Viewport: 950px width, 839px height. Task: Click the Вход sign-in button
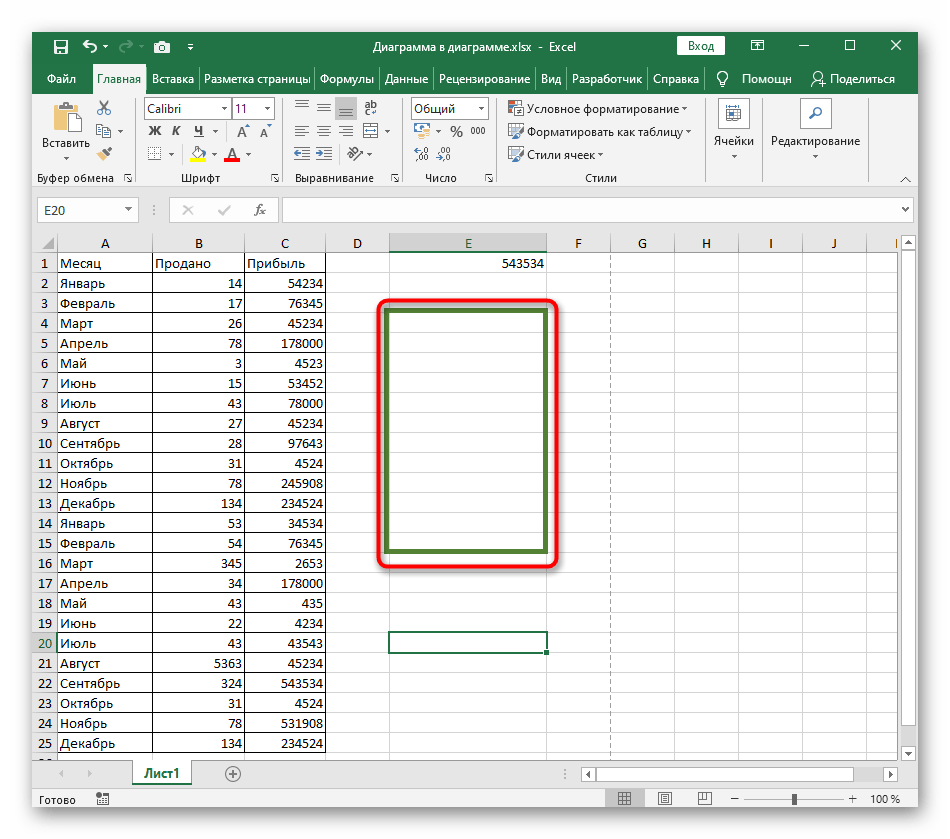[700, 46]
